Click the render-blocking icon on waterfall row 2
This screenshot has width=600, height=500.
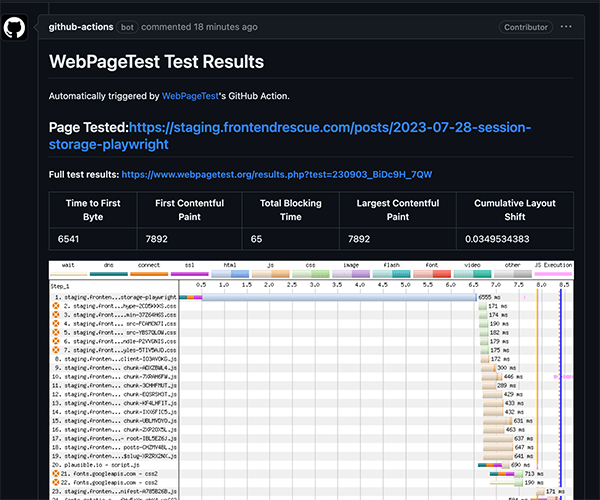tap(56, 306)
